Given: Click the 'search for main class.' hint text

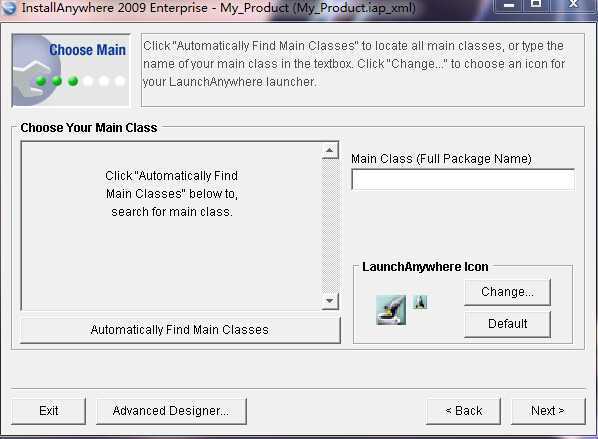Looking at the screenshot, I should click(172, 212).
